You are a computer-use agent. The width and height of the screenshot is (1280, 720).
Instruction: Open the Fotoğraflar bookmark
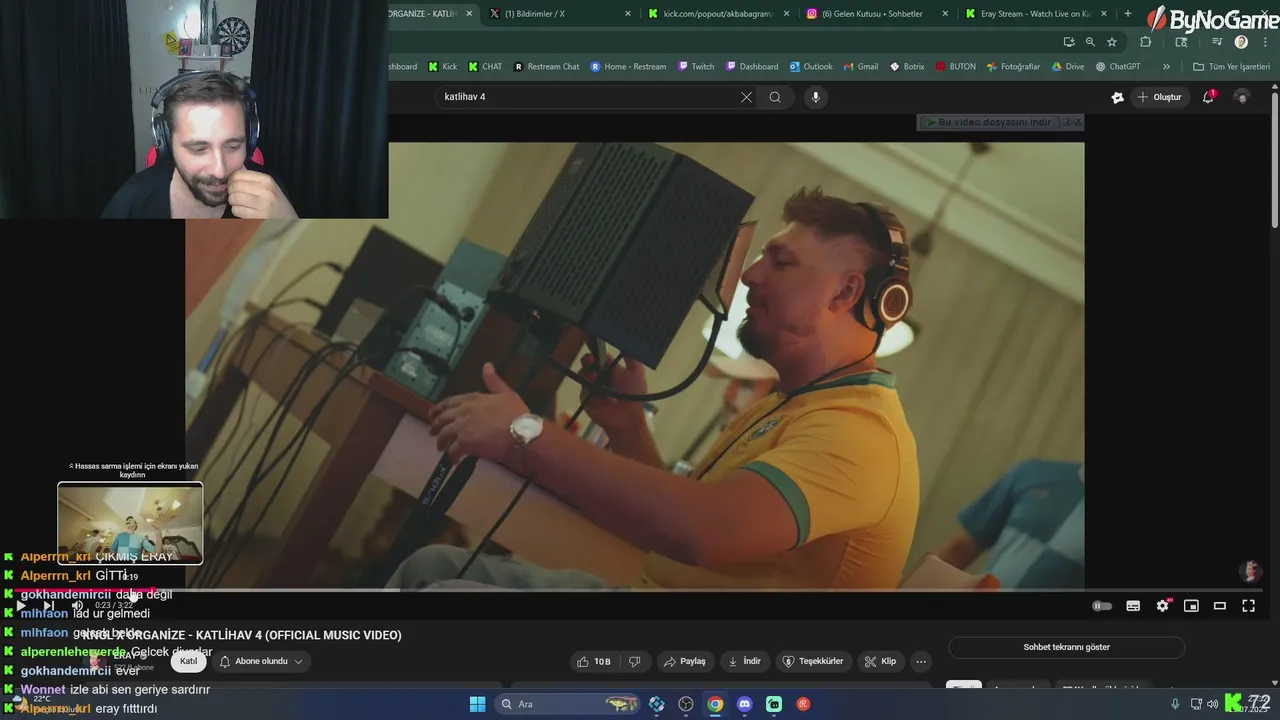tap(1013, 67)
